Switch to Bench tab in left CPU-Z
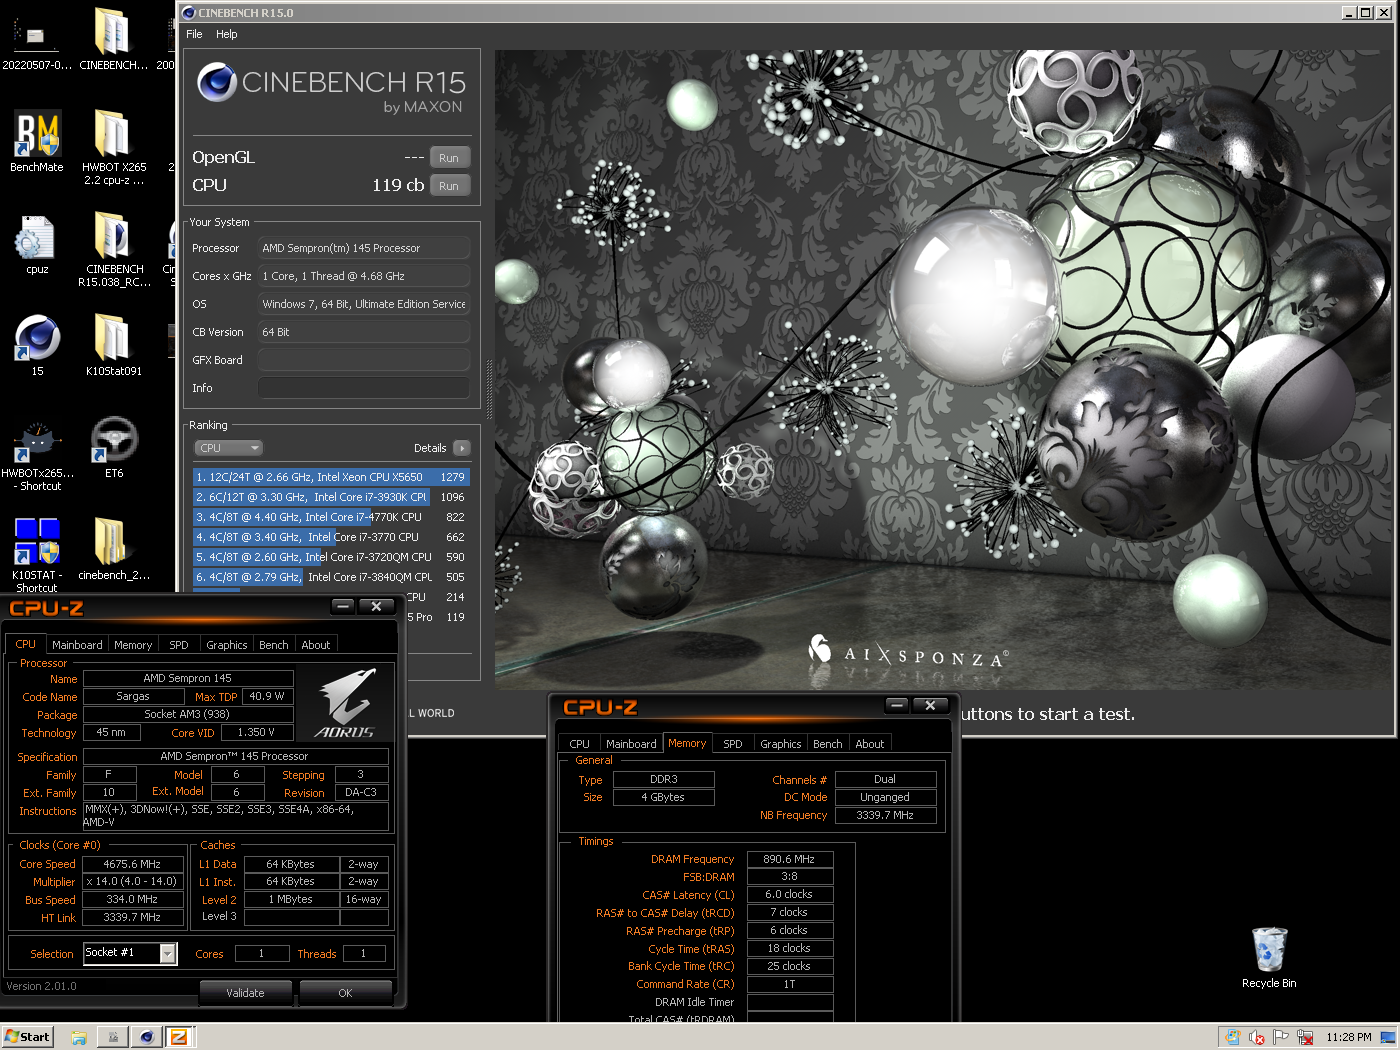 (274, 645)
